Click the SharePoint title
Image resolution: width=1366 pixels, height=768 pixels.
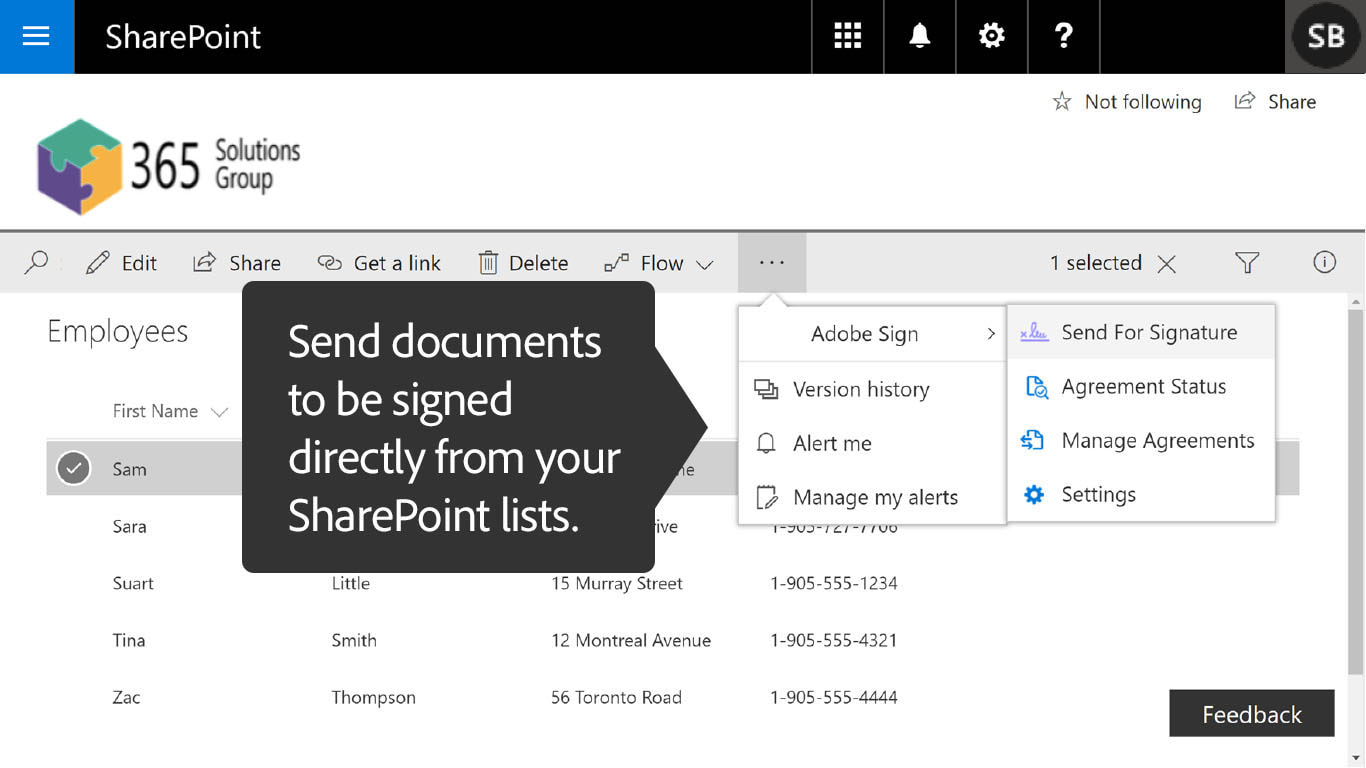(x=183, y=37)
